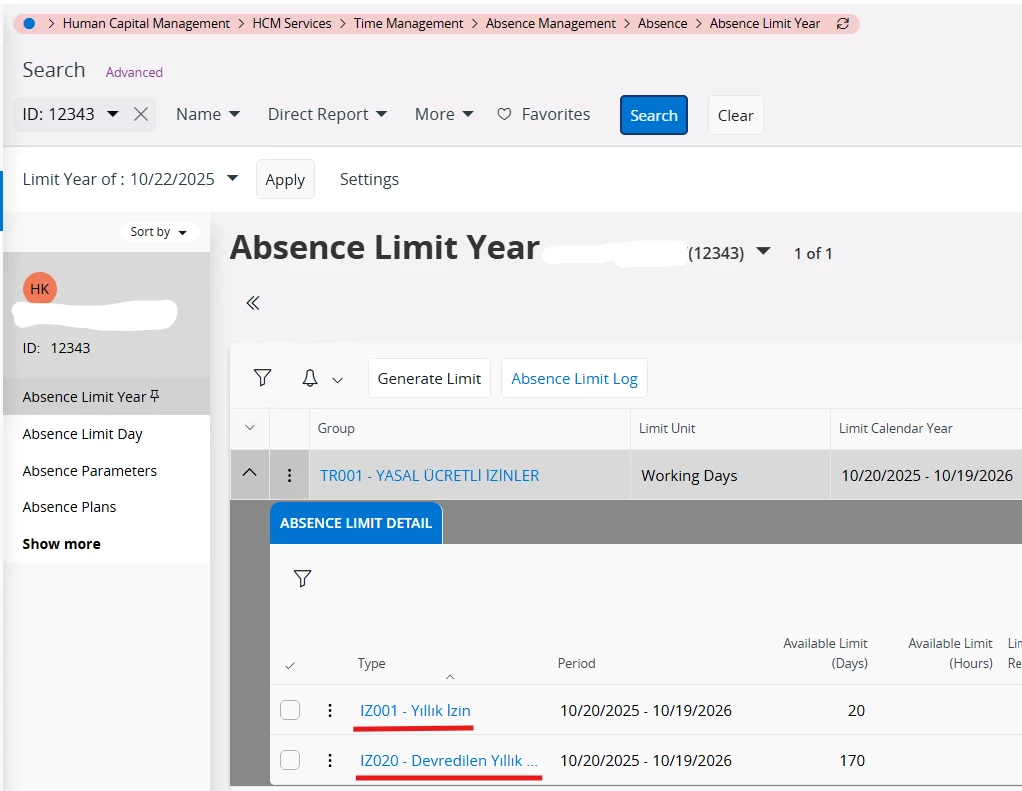Click pin icon beside Absence Limit Year

tap(154, 396)
